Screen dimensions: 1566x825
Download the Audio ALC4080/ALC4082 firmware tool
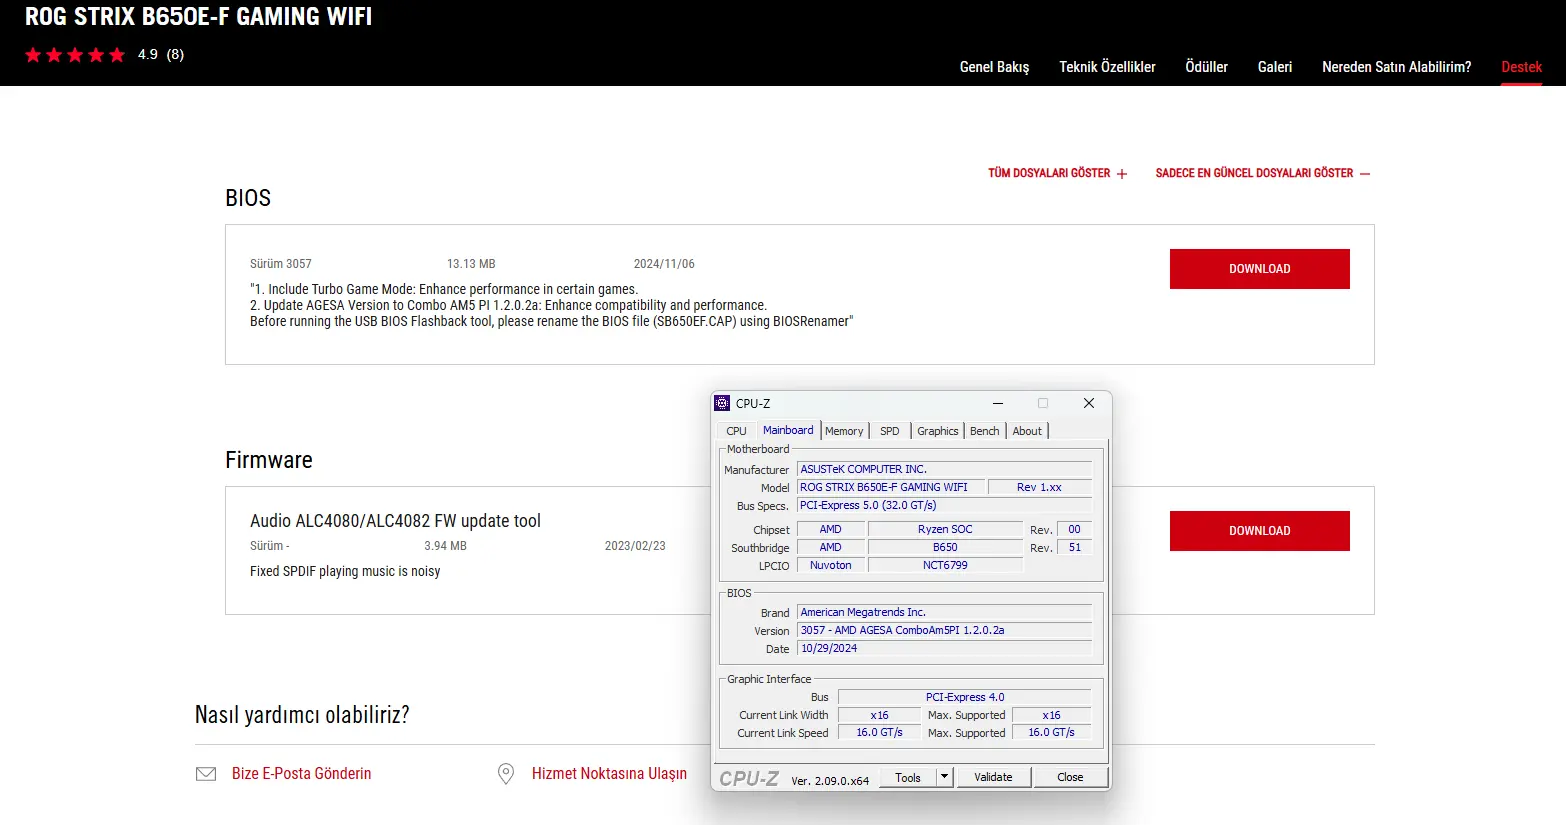pyautogui.click(x=1260, y=531)
